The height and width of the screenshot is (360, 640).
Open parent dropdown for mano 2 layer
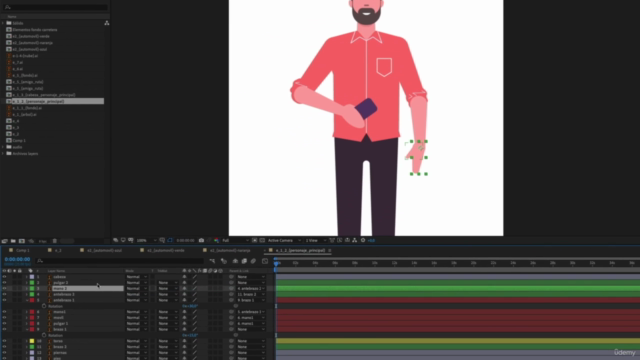pos(251,288)
